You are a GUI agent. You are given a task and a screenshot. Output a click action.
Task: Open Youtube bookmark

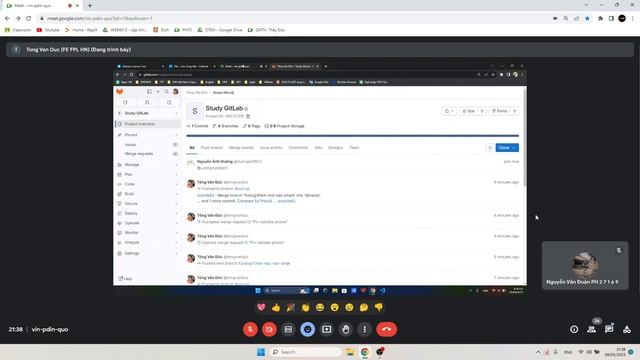coord(48,30)
